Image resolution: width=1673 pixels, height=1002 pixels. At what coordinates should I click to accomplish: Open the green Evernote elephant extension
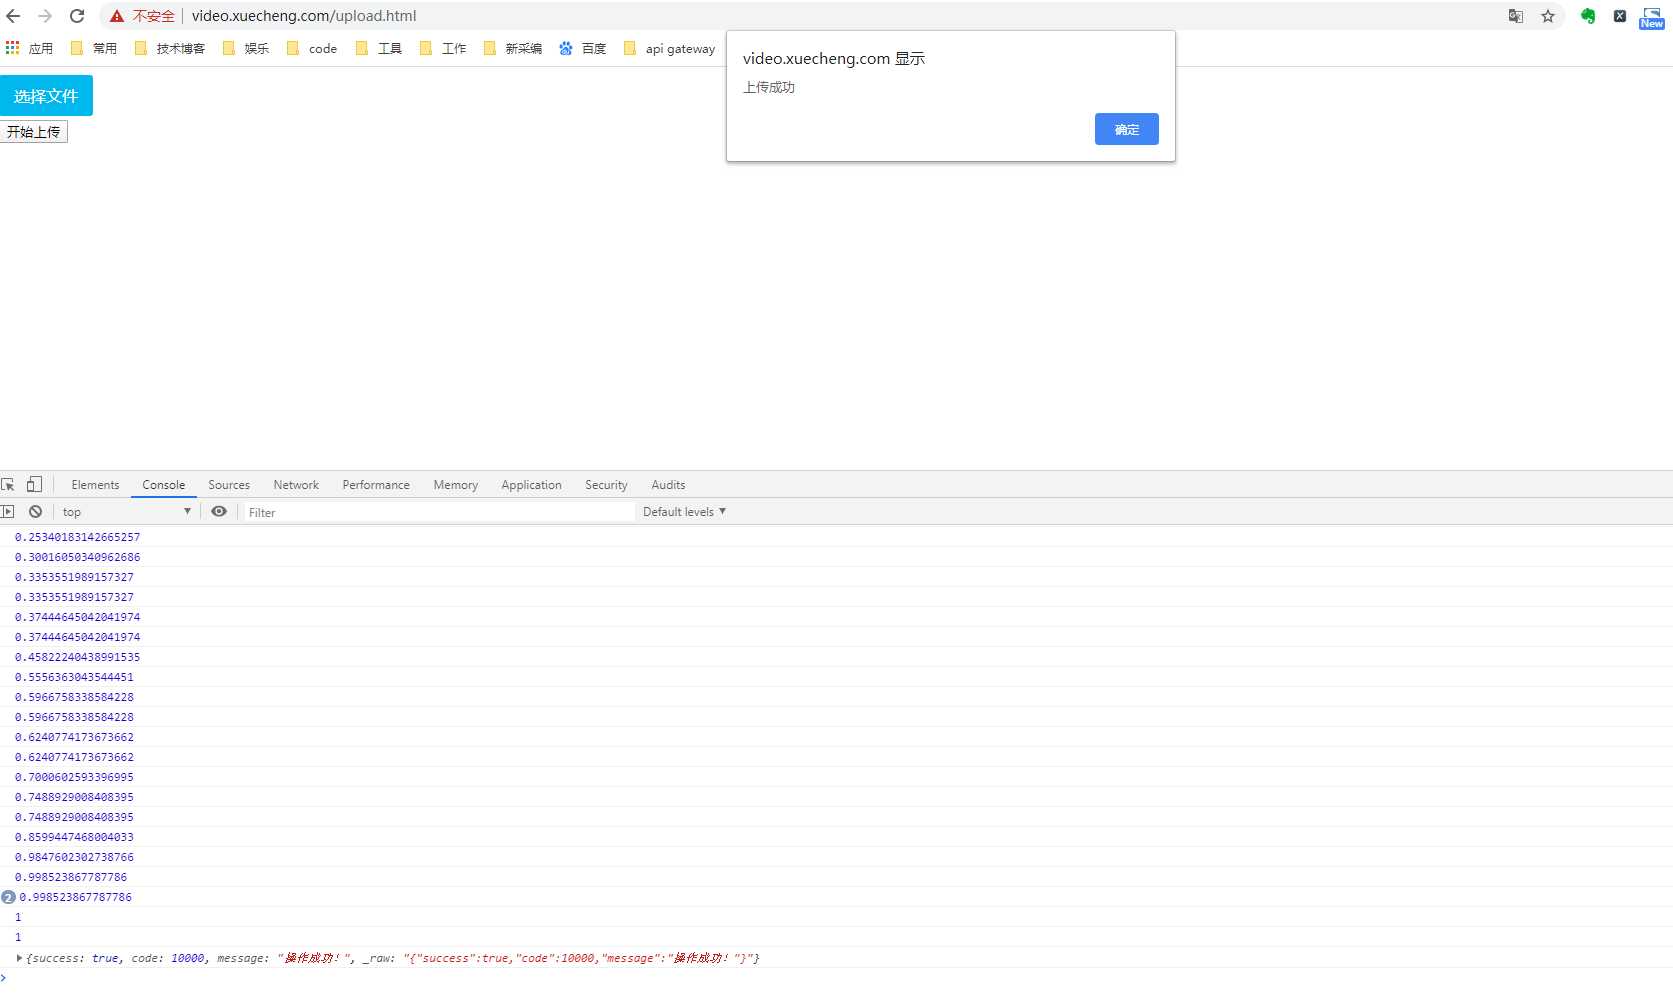(1588, 16)
